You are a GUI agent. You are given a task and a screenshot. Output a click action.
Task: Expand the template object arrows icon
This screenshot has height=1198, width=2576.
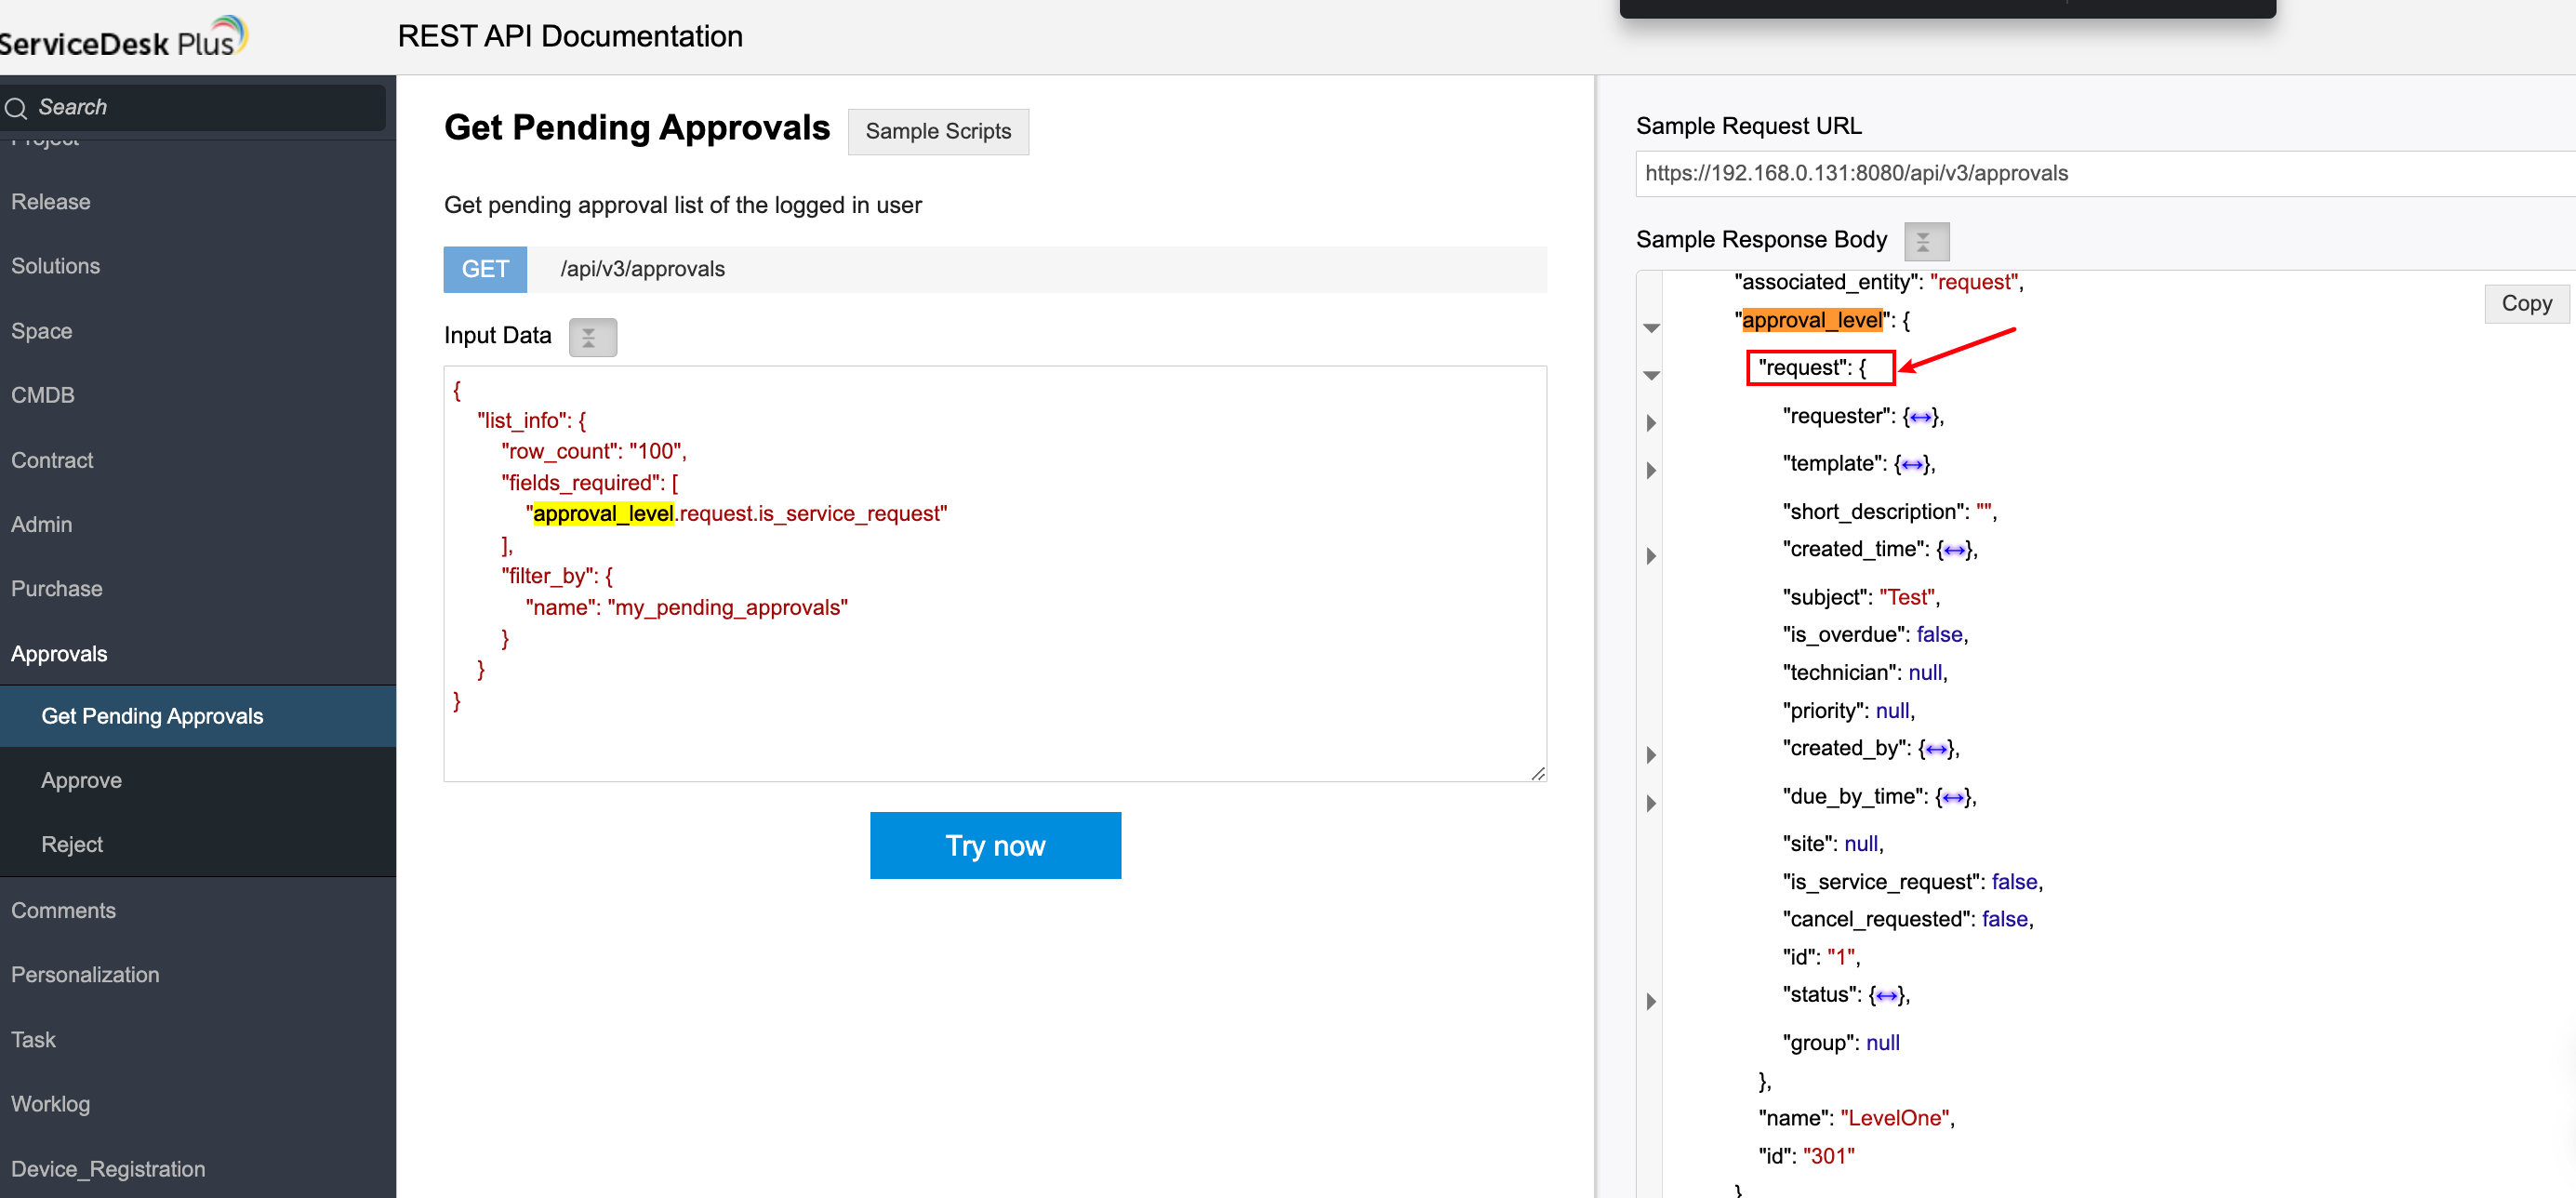click(x=1912, y=465)
